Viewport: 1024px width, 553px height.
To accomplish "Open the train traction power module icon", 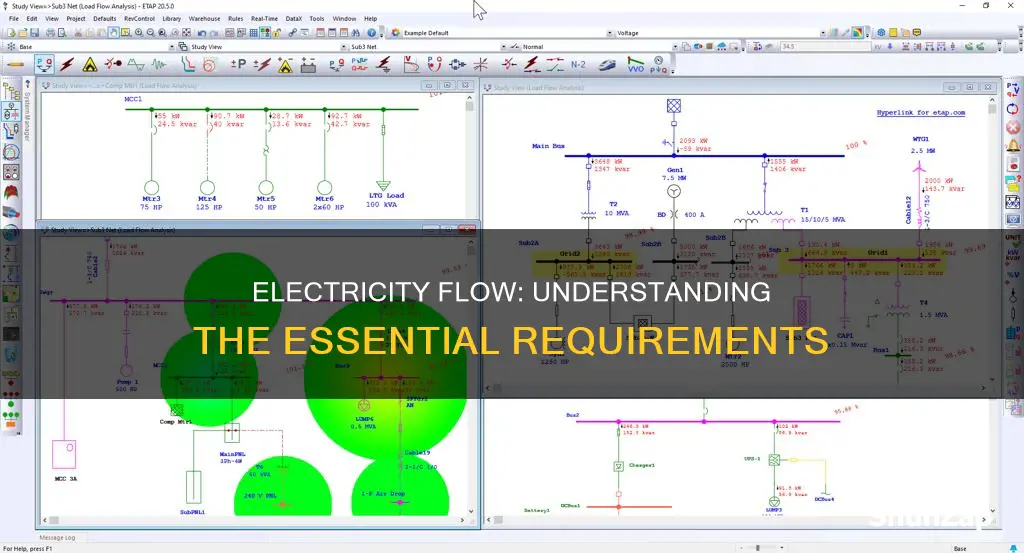I will 607,65.
